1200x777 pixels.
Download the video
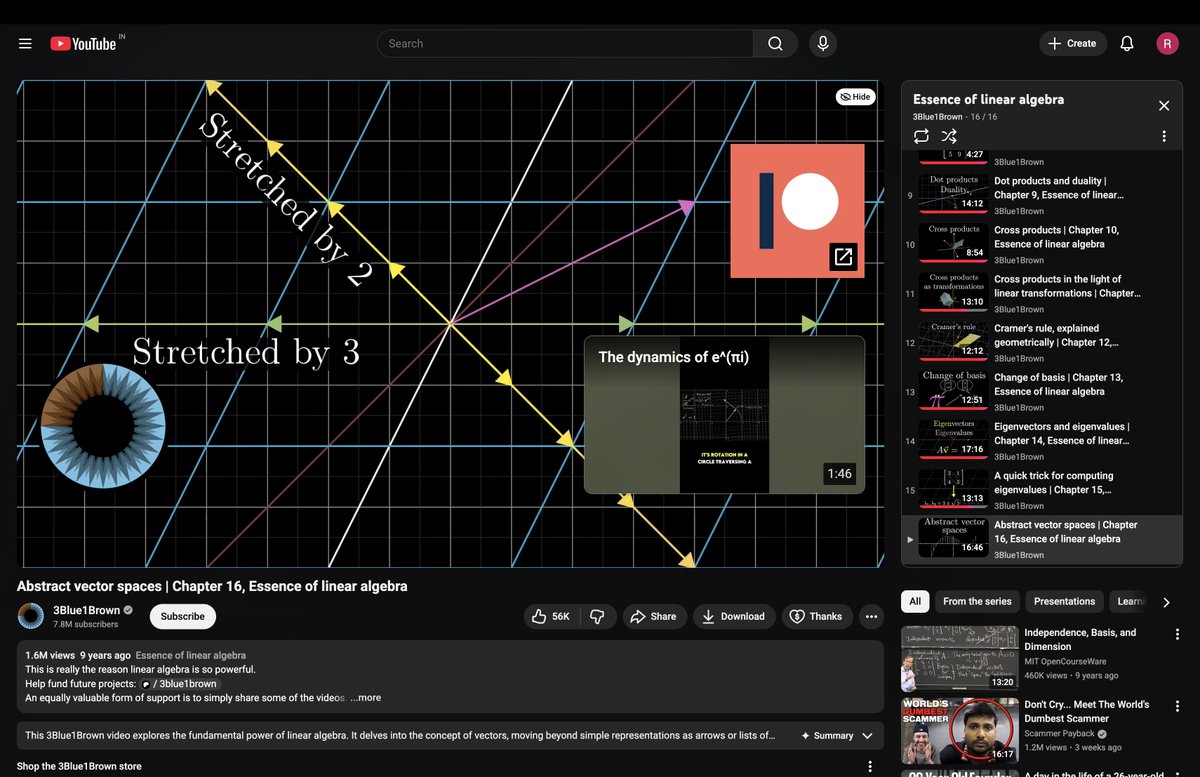pos(733,616)
